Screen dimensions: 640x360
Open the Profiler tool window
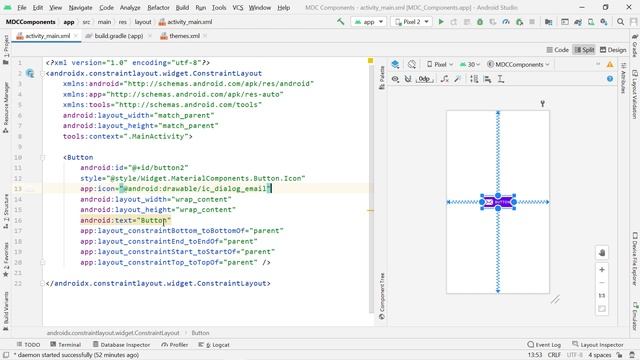pos(174,344)
